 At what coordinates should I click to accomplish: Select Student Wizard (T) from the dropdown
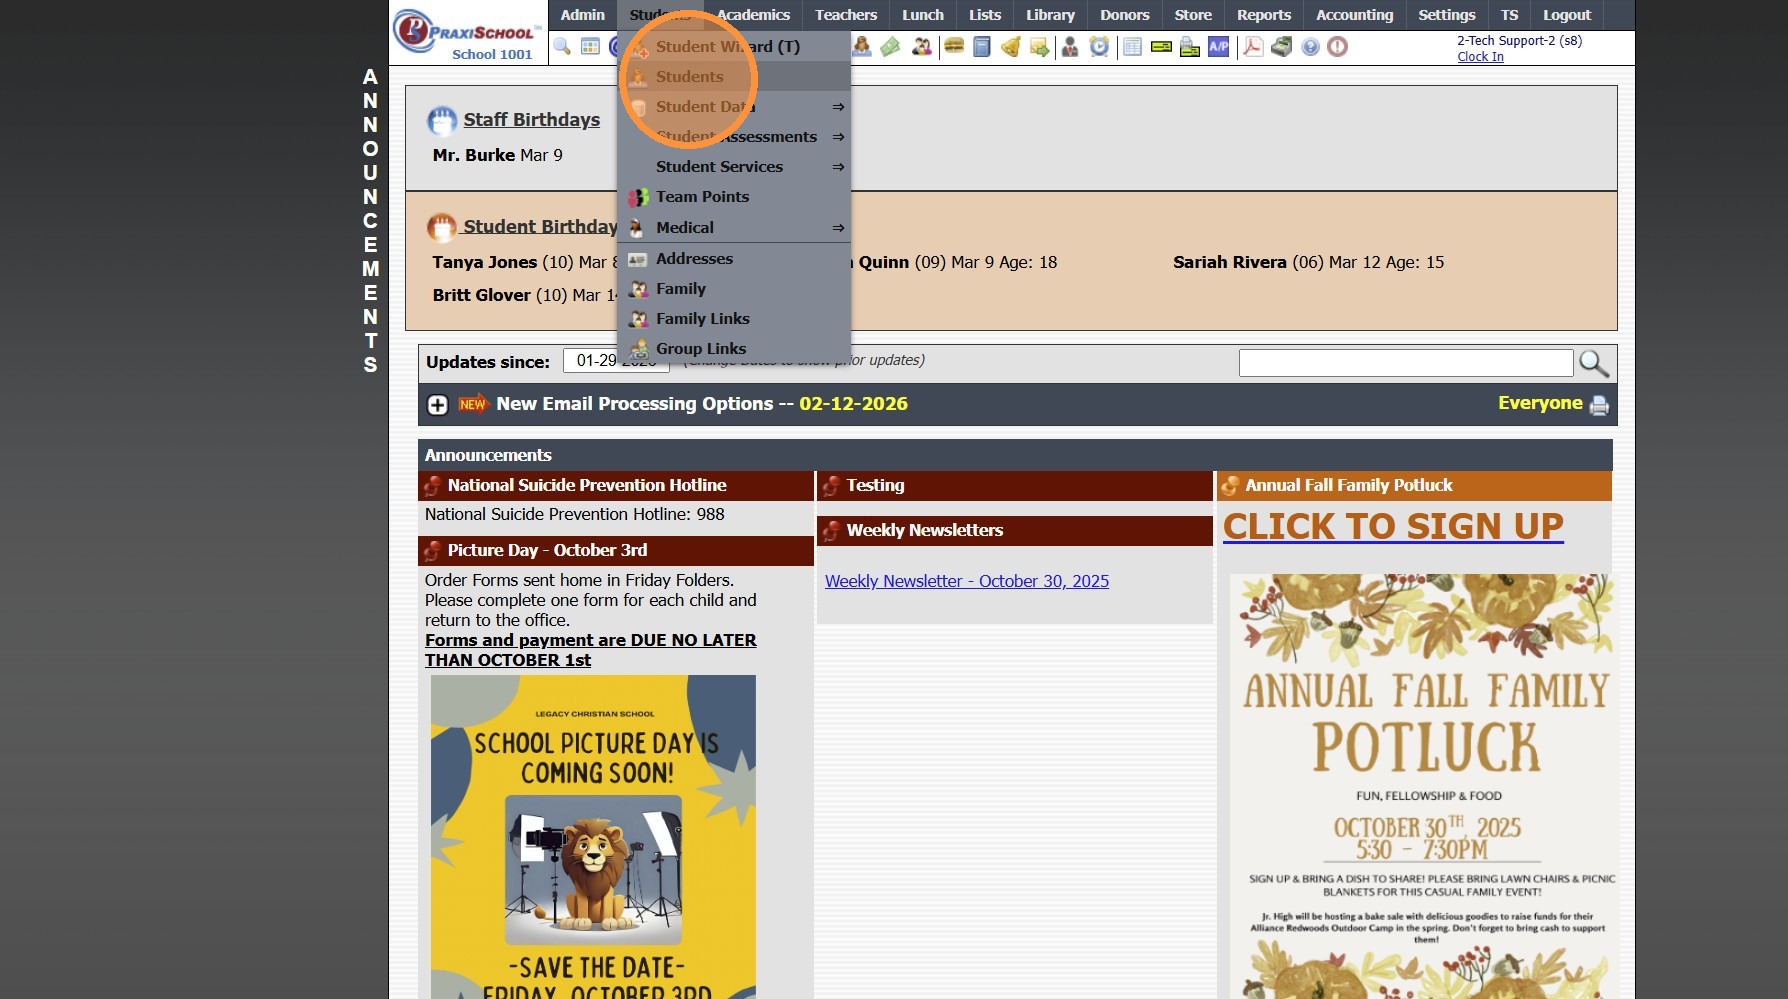pyautogui.click(x=734, y=47)
